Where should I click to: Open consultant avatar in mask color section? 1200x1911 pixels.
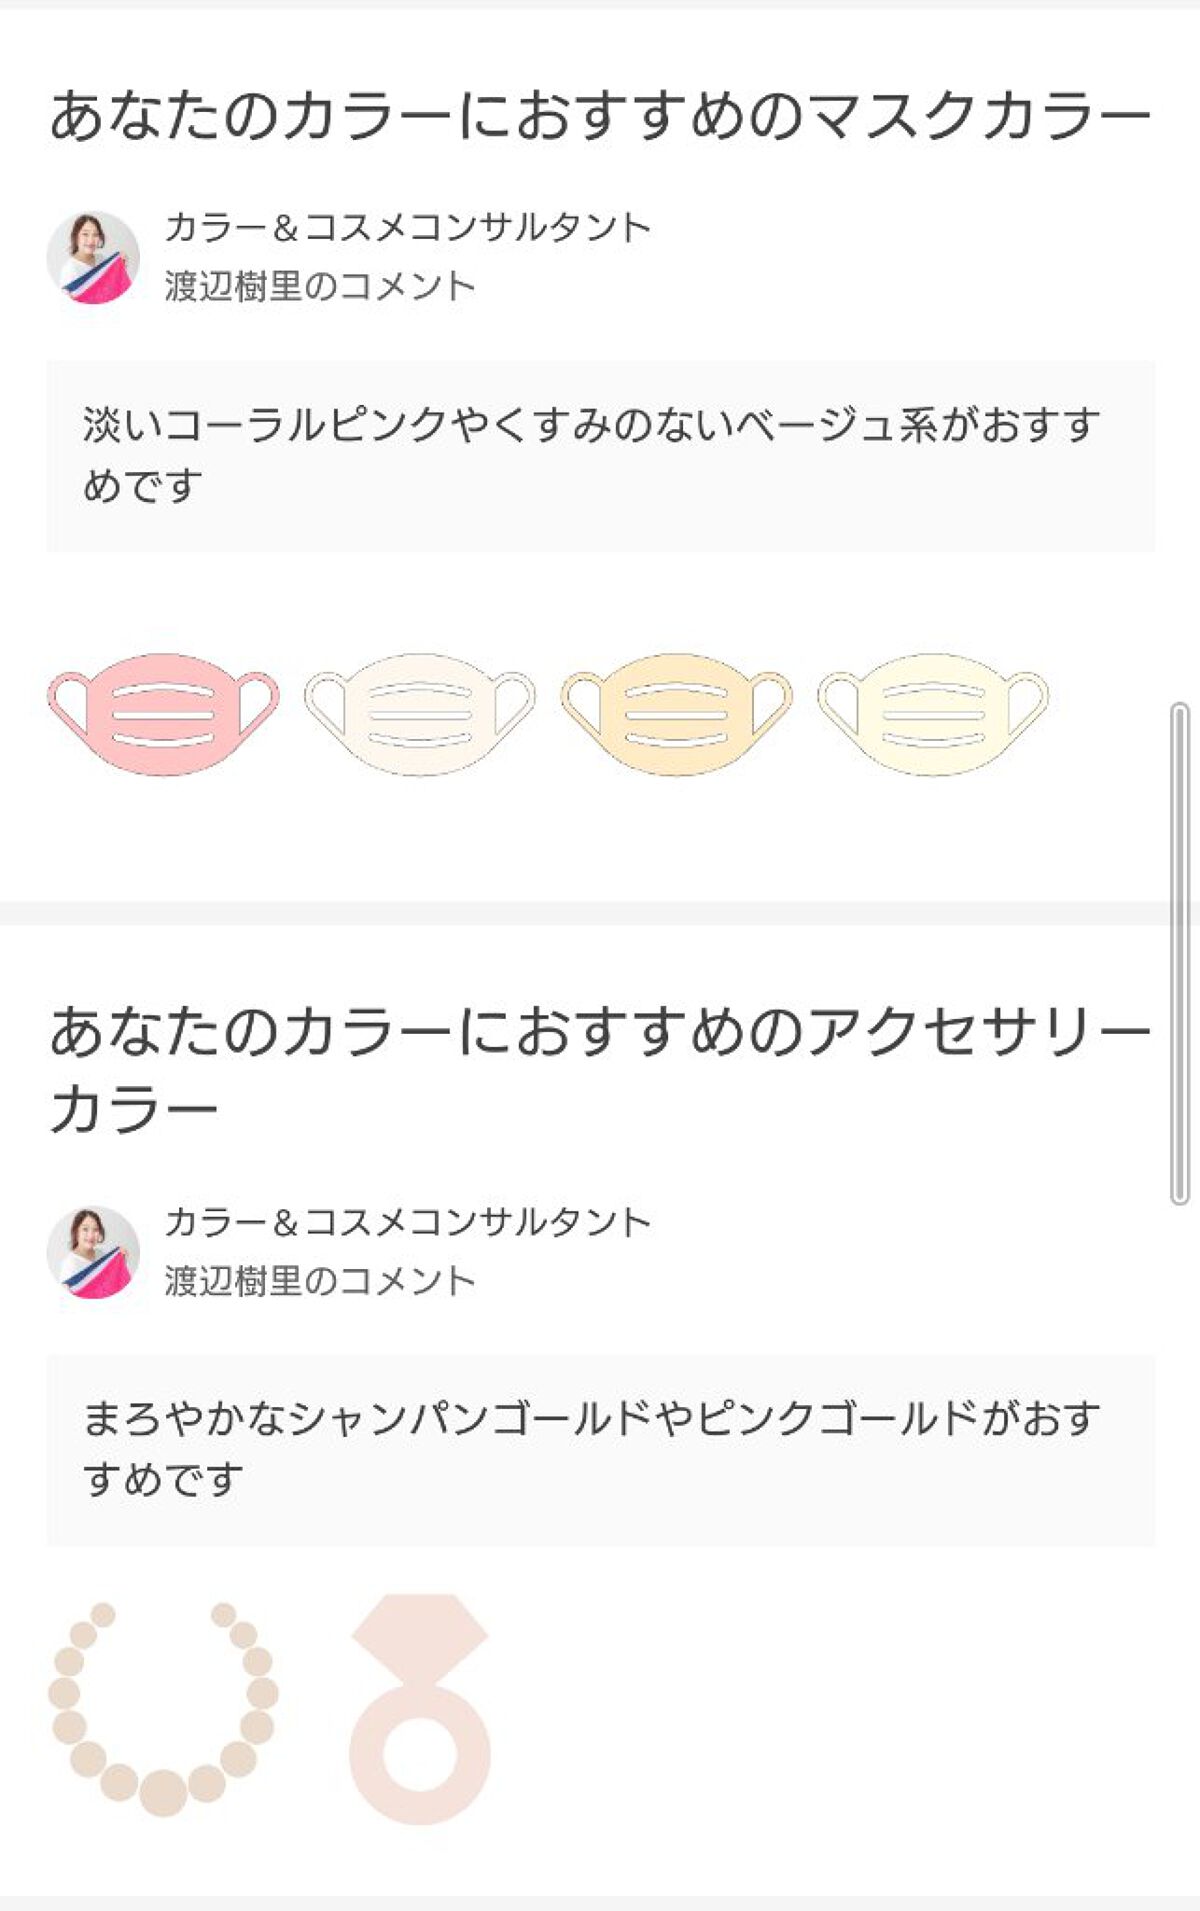tap(93, 257)
